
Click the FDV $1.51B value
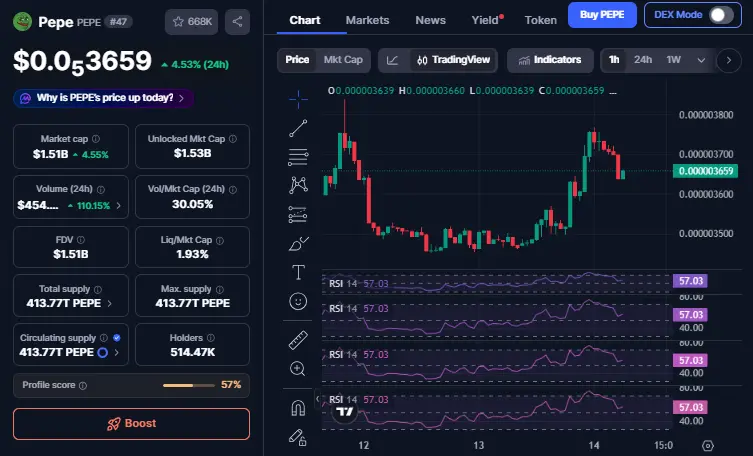coord(71,254)
